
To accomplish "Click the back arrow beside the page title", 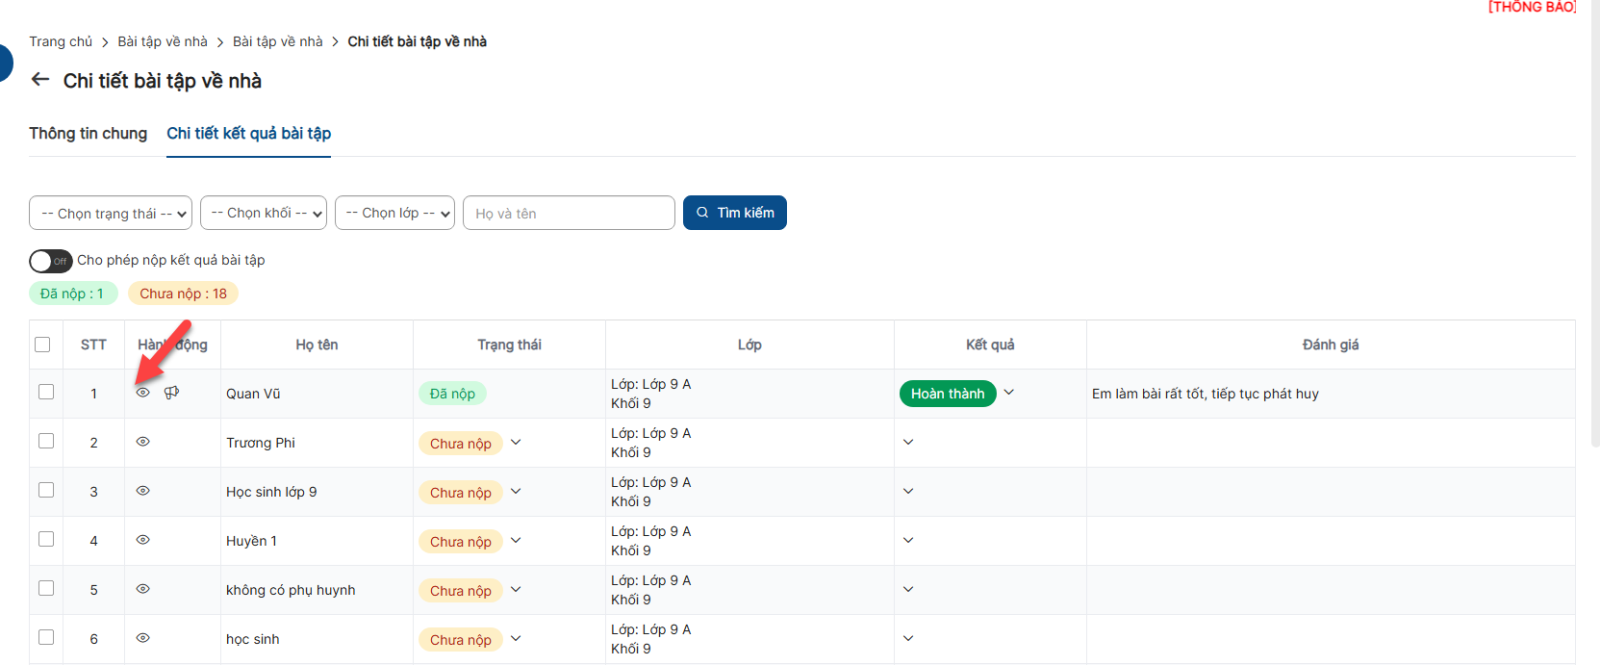I will coord(40,80).
